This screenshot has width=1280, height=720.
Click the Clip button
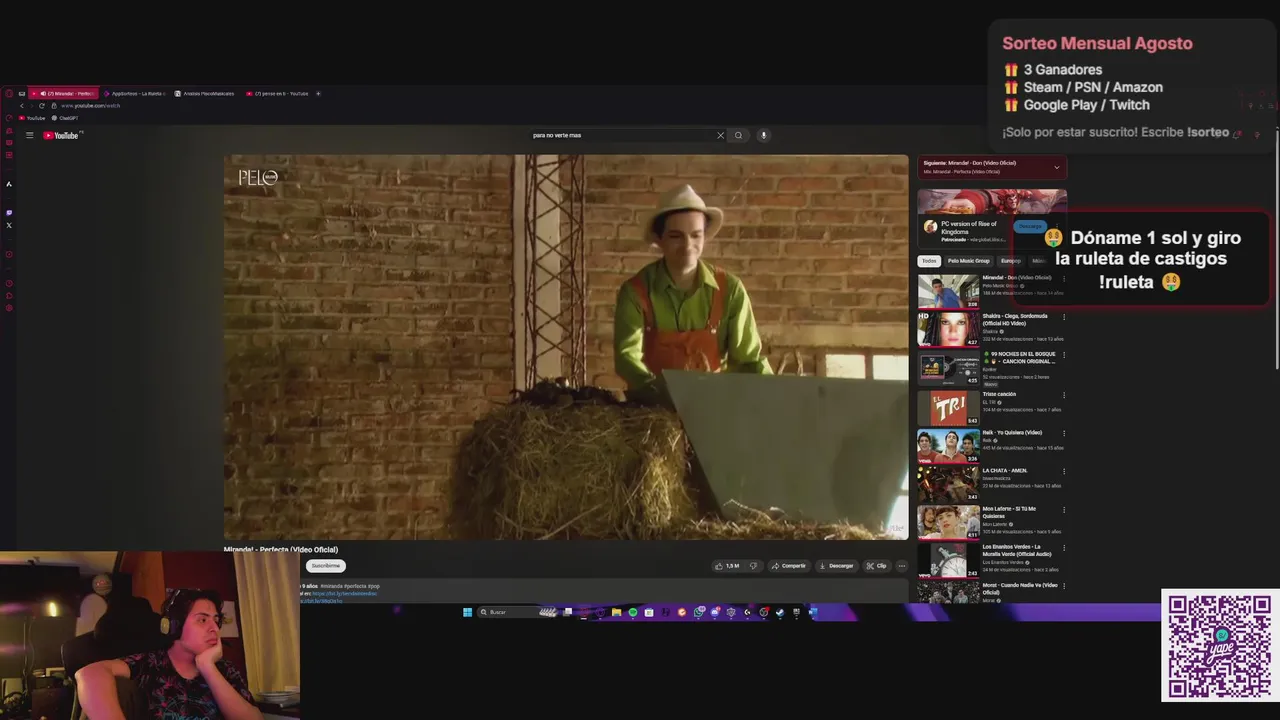876,566
